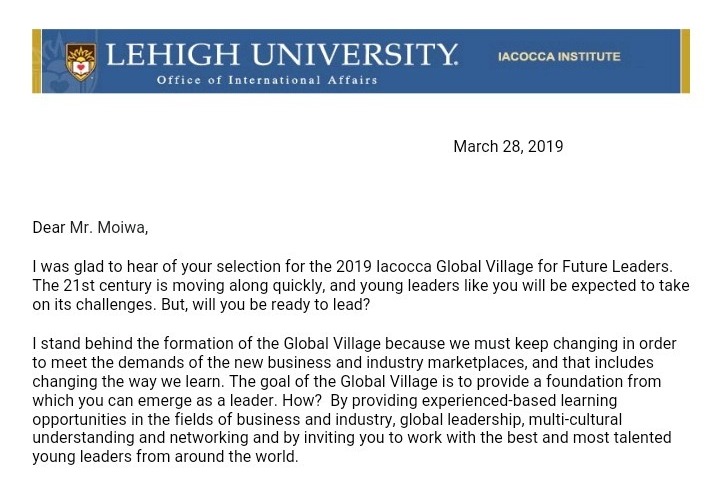Click the salutation Dear Mr. Moiwa
This screenshot has width=720, height=480.
[90, 227]
